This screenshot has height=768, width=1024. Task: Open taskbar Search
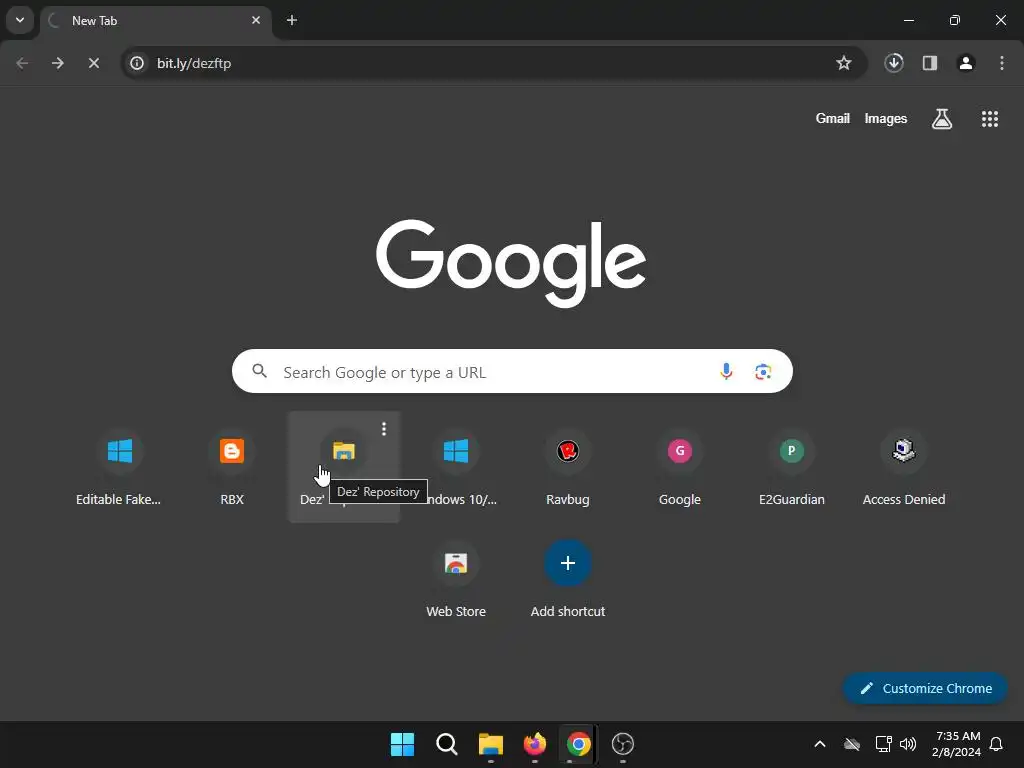point(447,744)
